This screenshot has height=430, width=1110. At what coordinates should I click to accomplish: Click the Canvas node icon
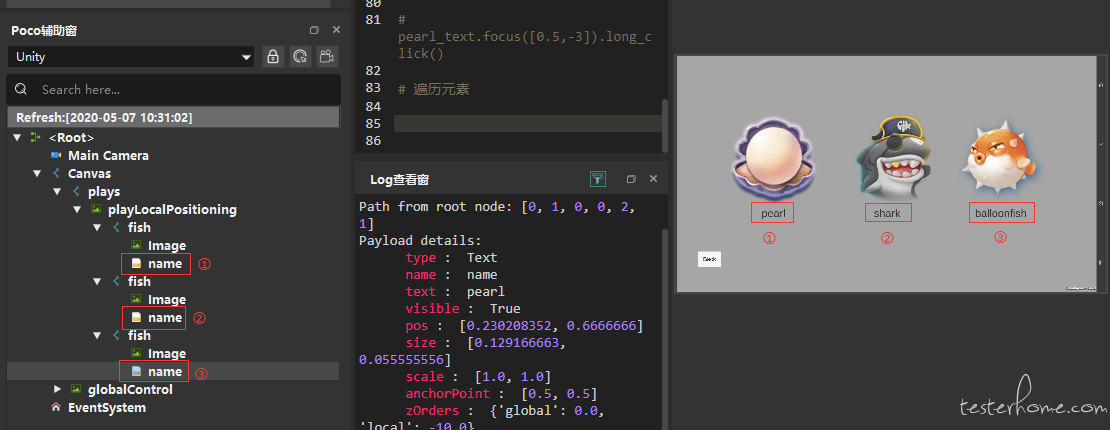[x=57, y=173]
